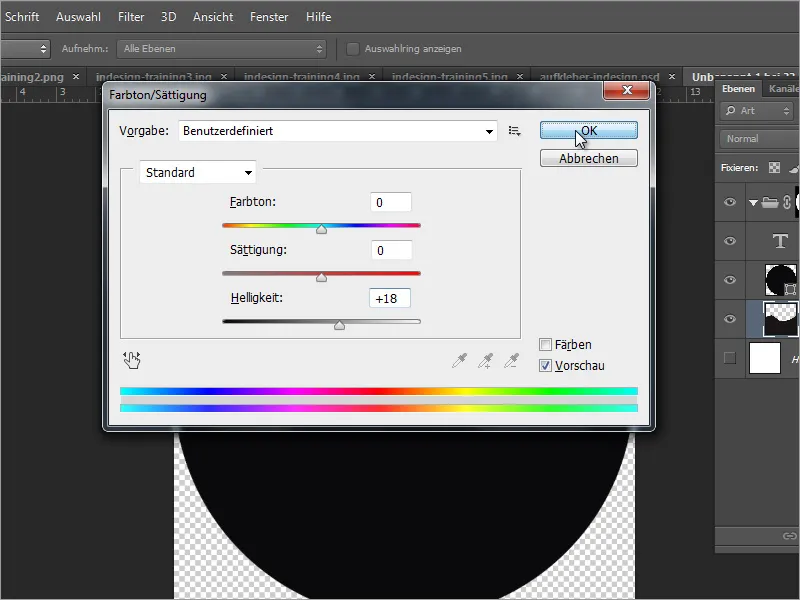The image size is (800, 600).
Task: Switch to aufkleber-indesign.psd document tab
Action: 599,77
